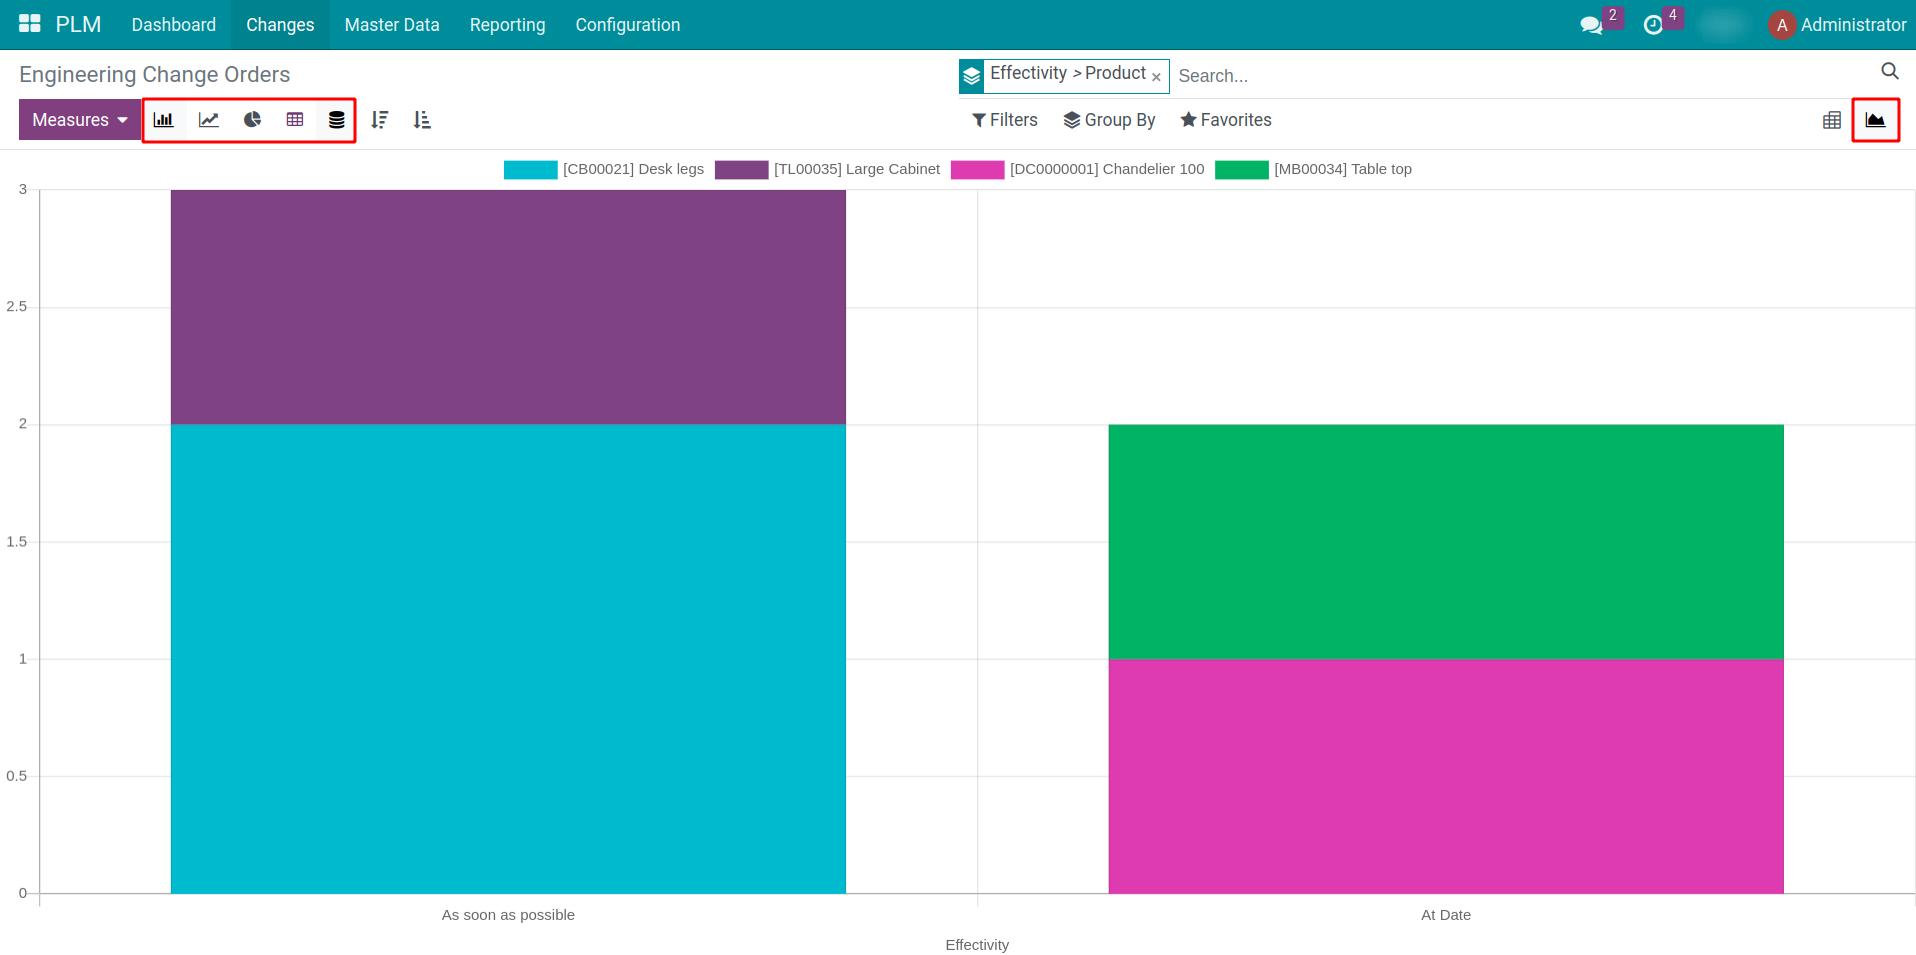Sort bars in descending order
The width and height of the screenshot is (1916, 955).
[x=380, y=120]
